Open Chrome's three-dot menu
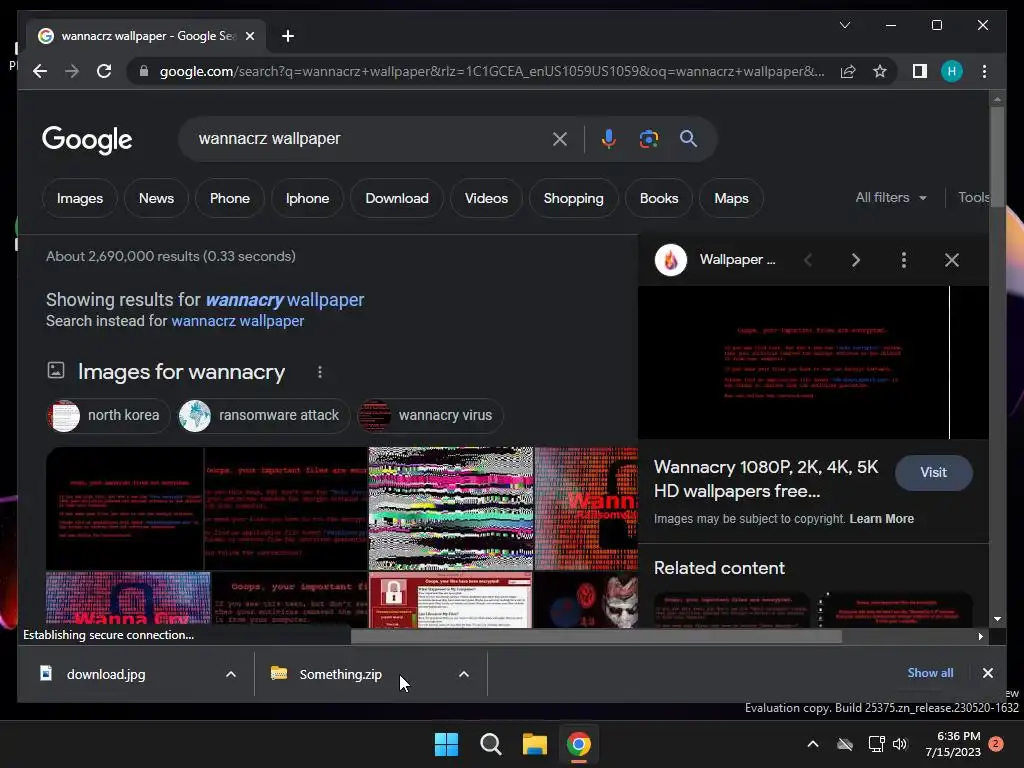1024x768 pixels. pos(984,71)
